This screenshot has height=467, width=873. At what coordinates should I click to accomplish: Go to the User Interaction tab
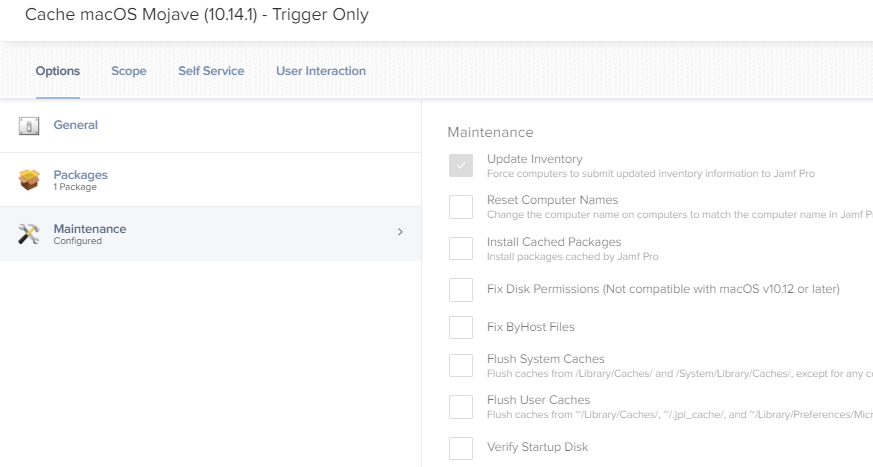click(321, 71)
